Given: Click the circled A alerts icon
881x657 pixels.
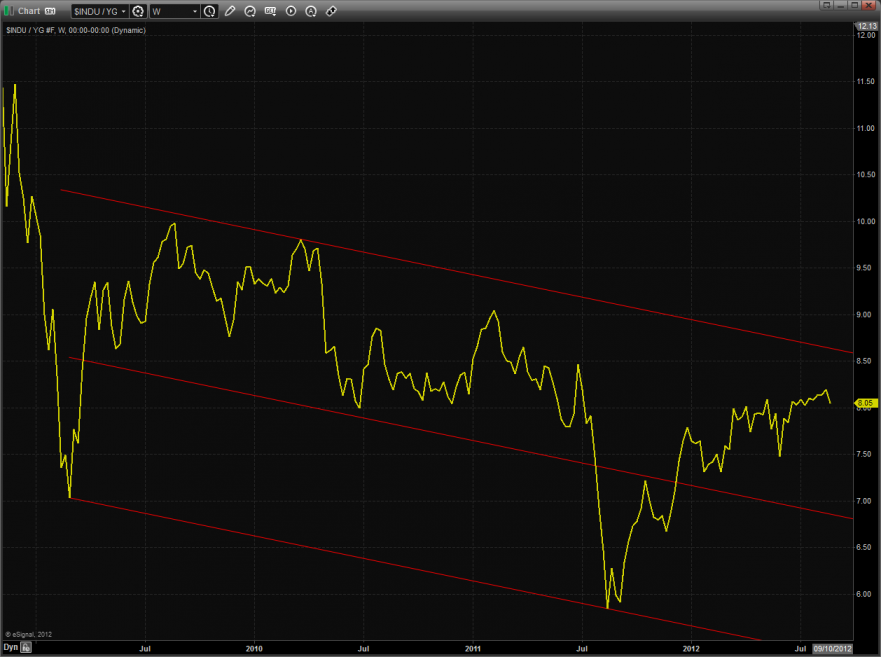Looking at the screenshot, I should (311, 11).
